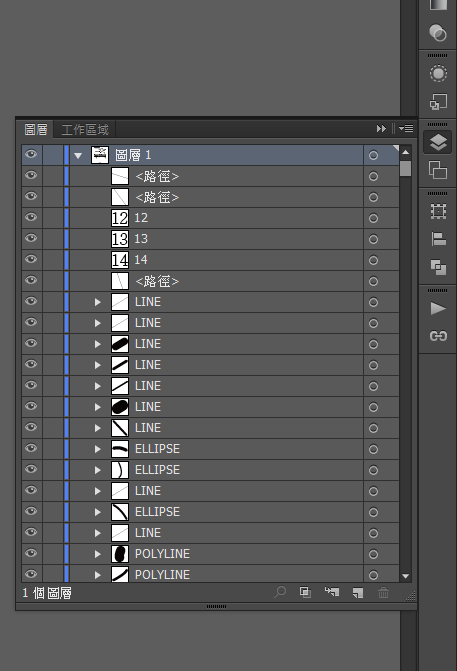Open the Artboards panel icon in dock
This screenshot has width=457, height=671.
coord(438,170)
